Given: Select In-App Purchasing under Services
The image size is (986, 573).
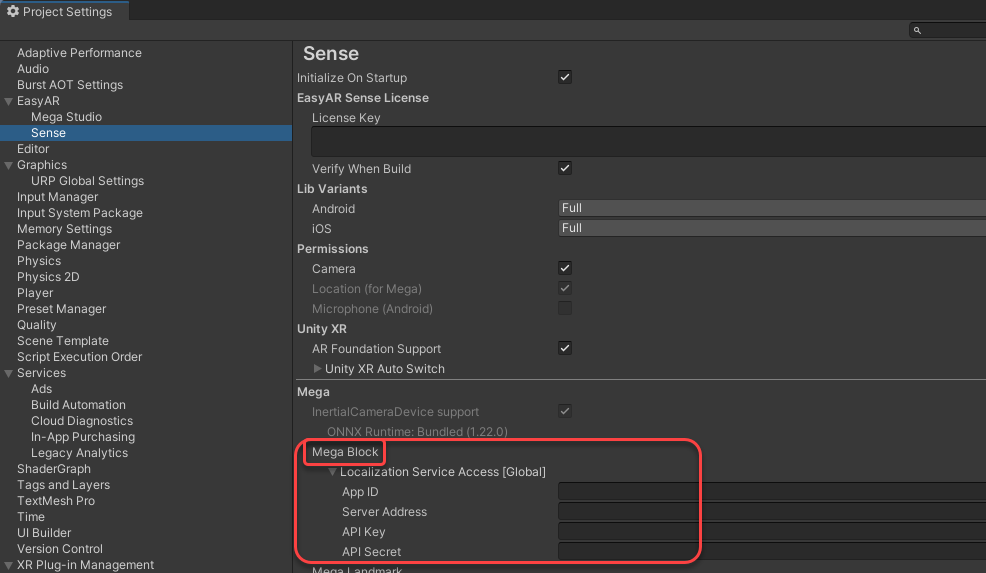Looking at the screenshot, I should pos(82,437).
